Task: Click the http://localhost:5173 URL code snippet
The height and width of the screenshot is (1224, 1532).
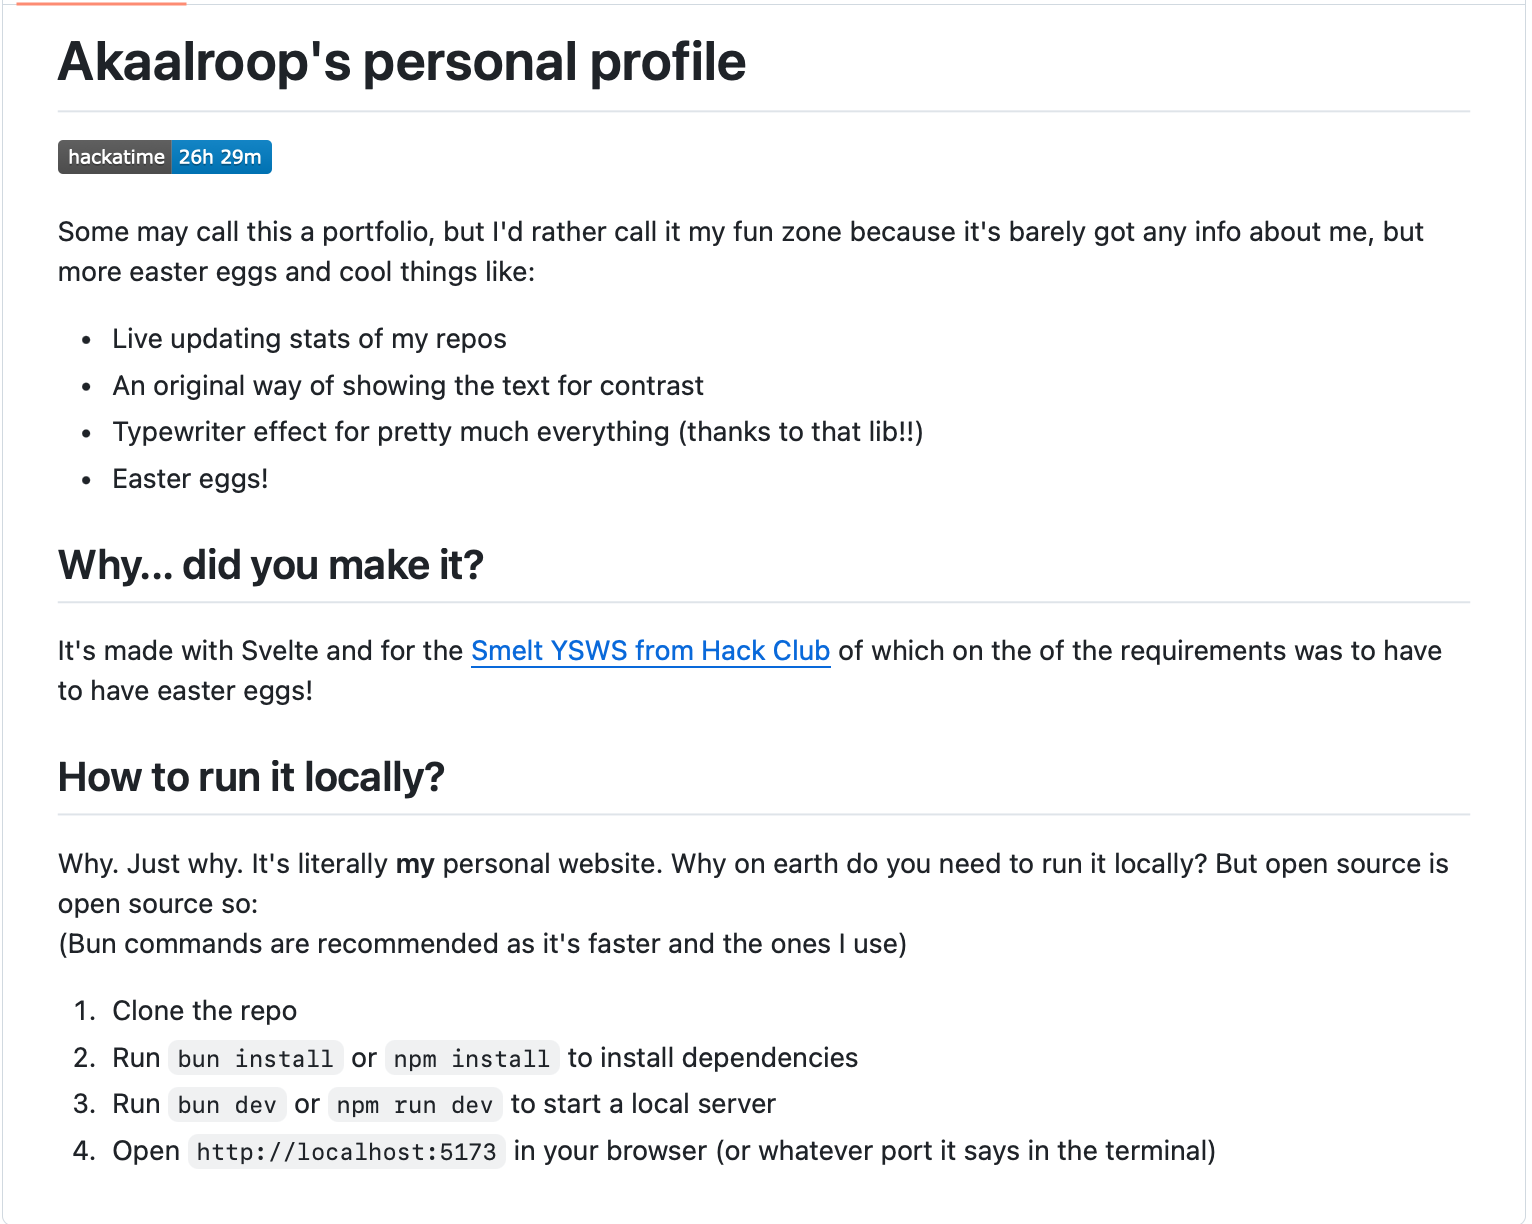Action: point(346,1152)
